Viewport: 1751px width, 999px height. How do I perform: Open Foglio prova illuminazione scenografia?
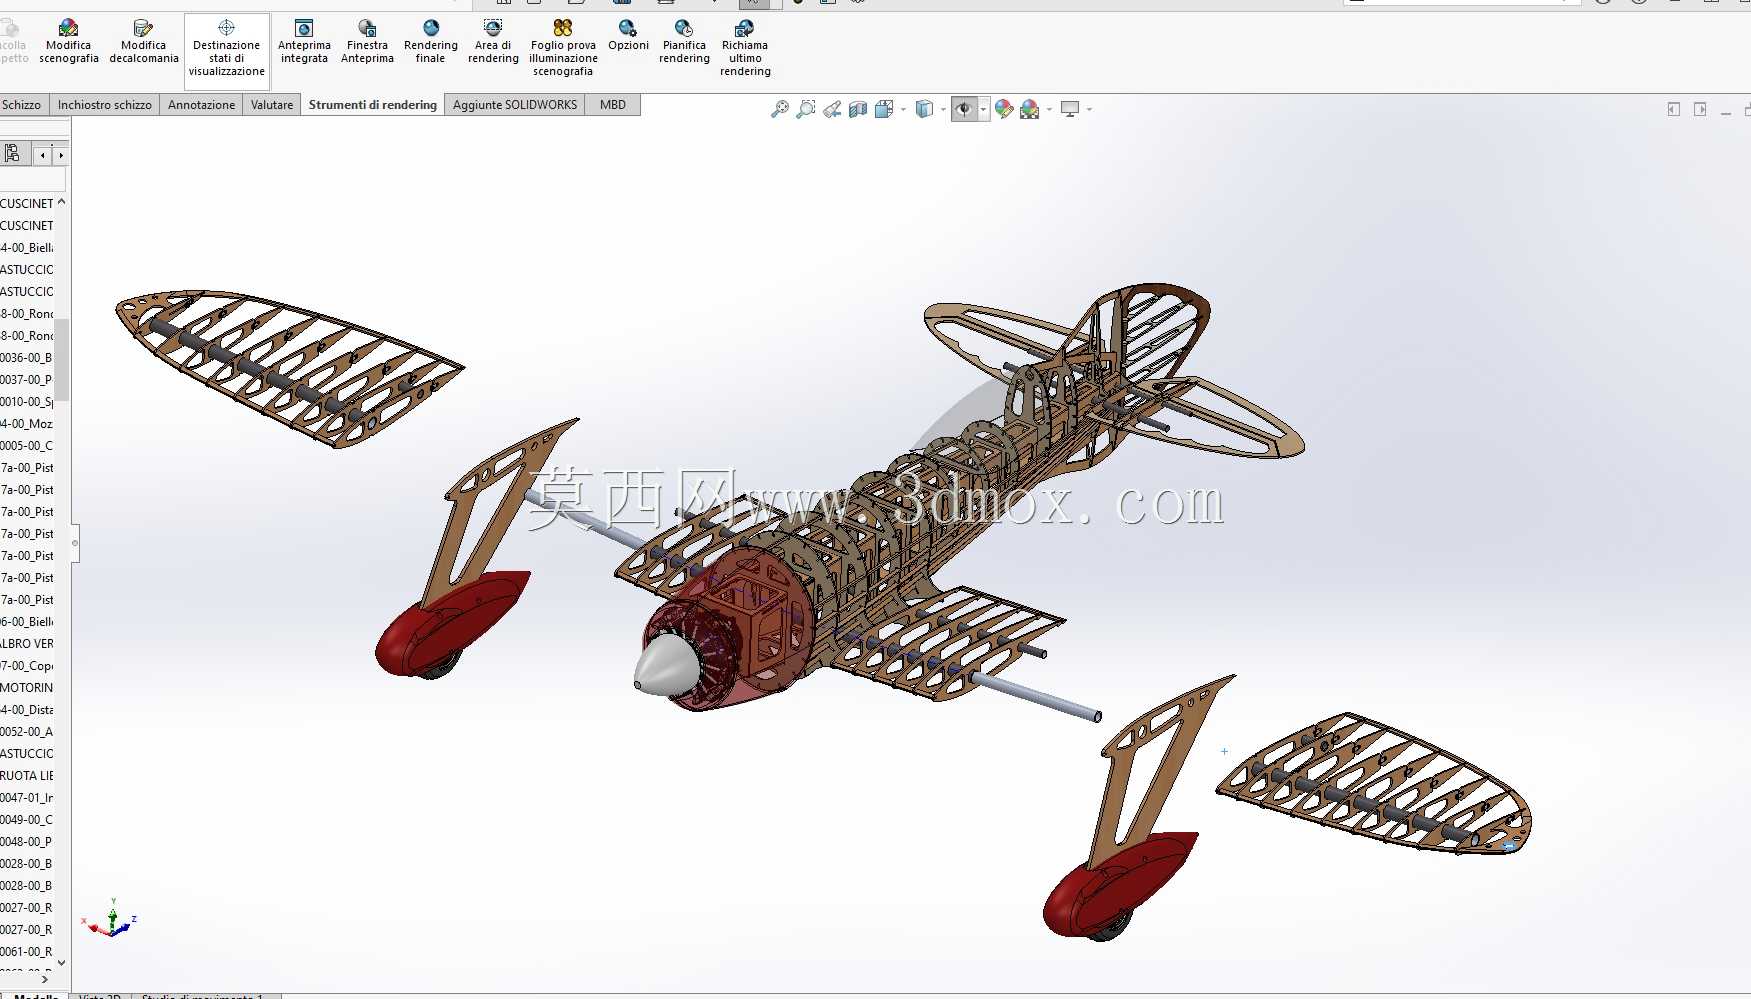(x=563, y=47)
